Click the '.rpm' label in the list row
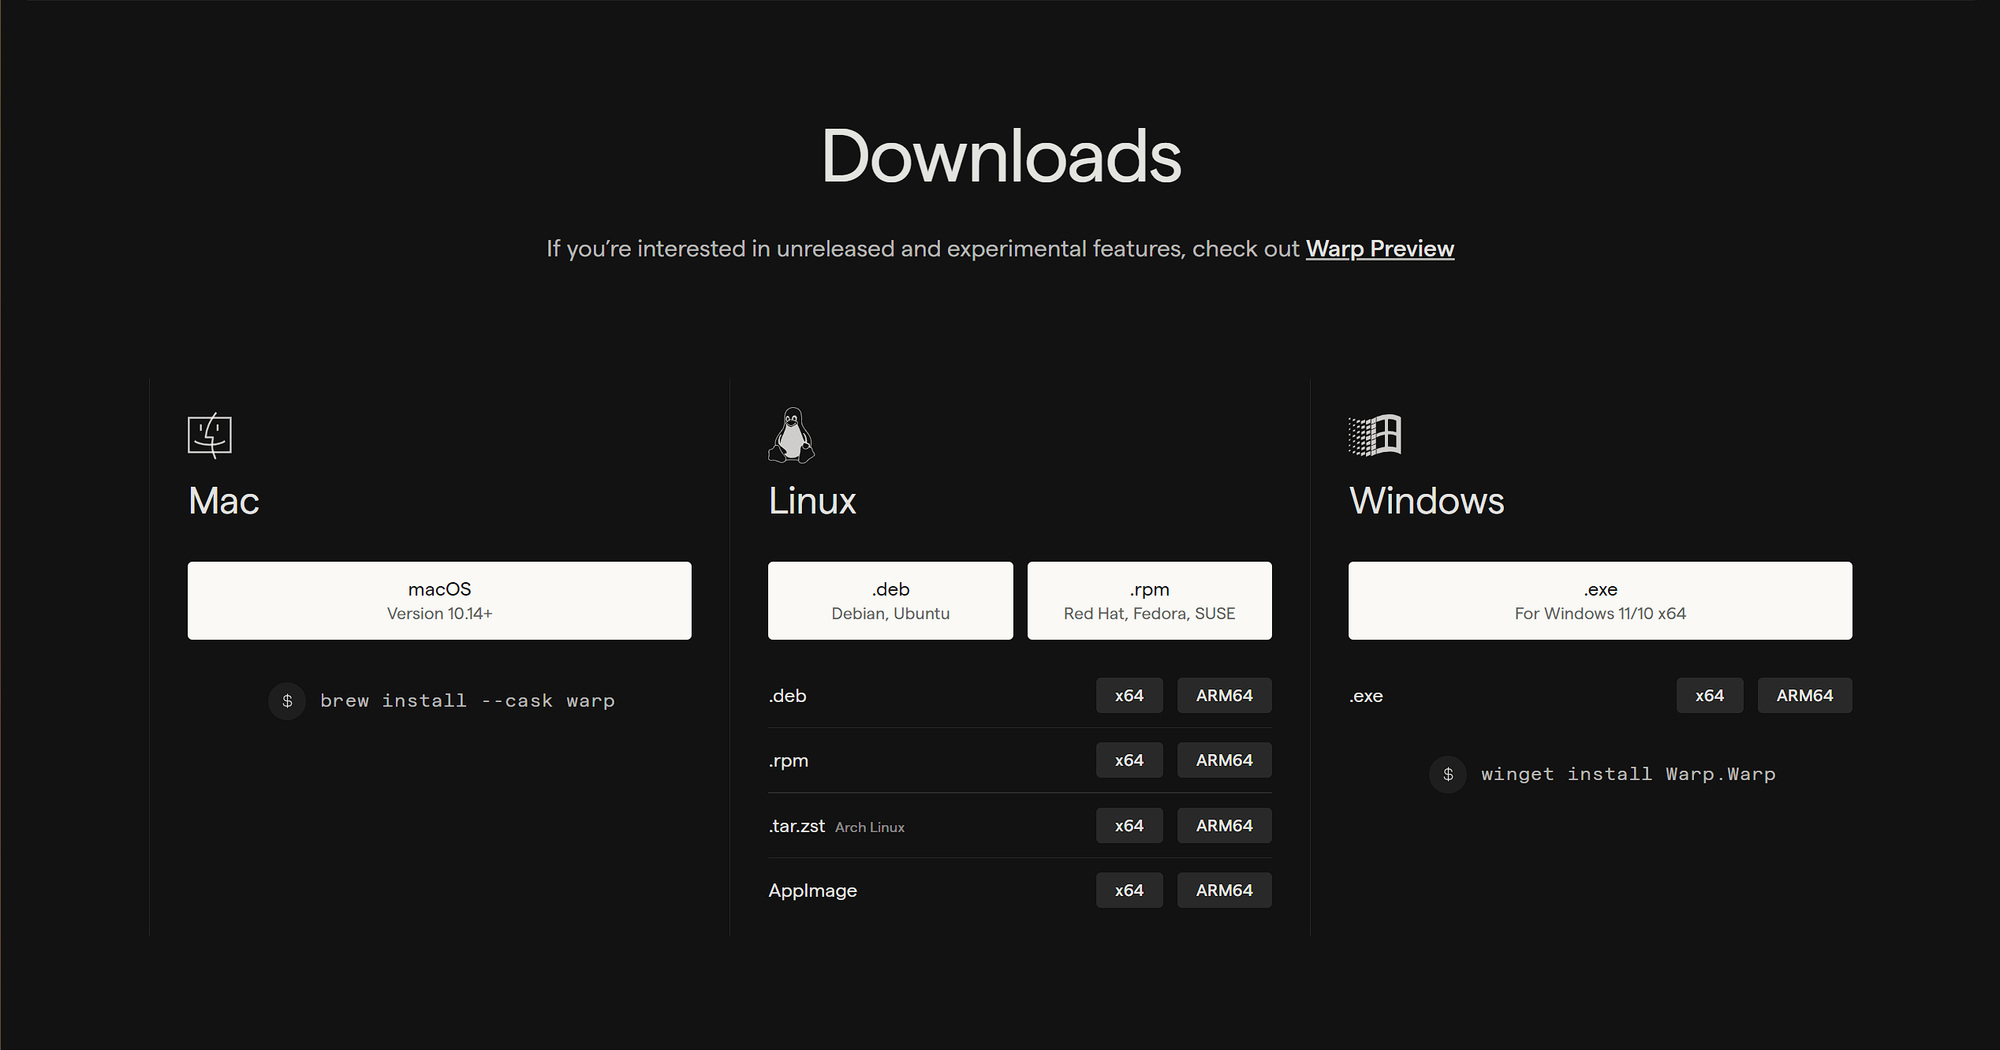The image size is (2000, 1050). 789,761
